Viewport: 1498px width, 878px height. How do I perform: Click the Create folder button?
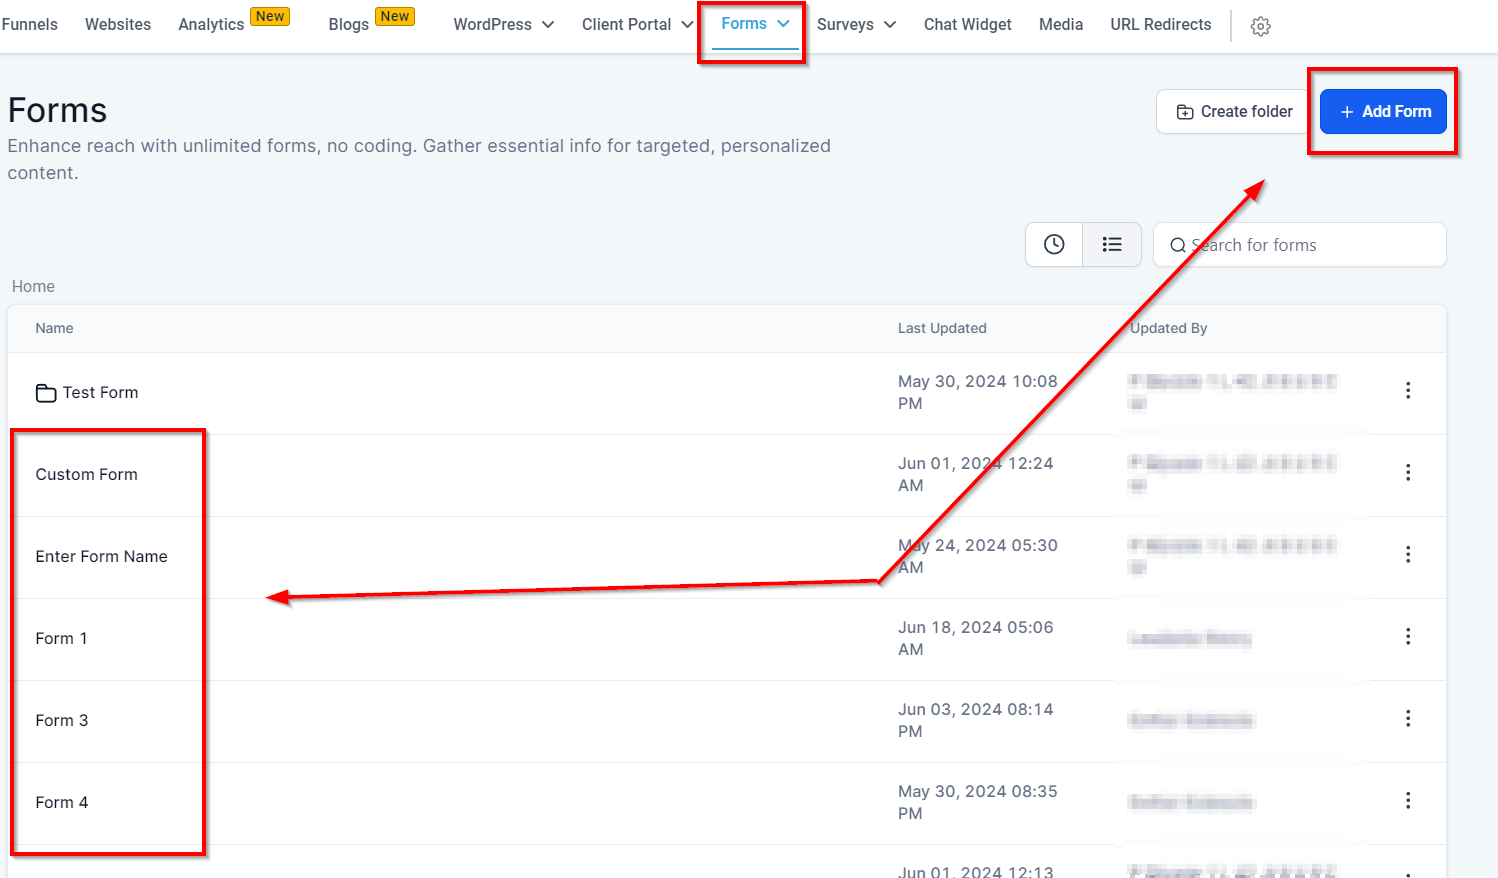point(1235,111)
